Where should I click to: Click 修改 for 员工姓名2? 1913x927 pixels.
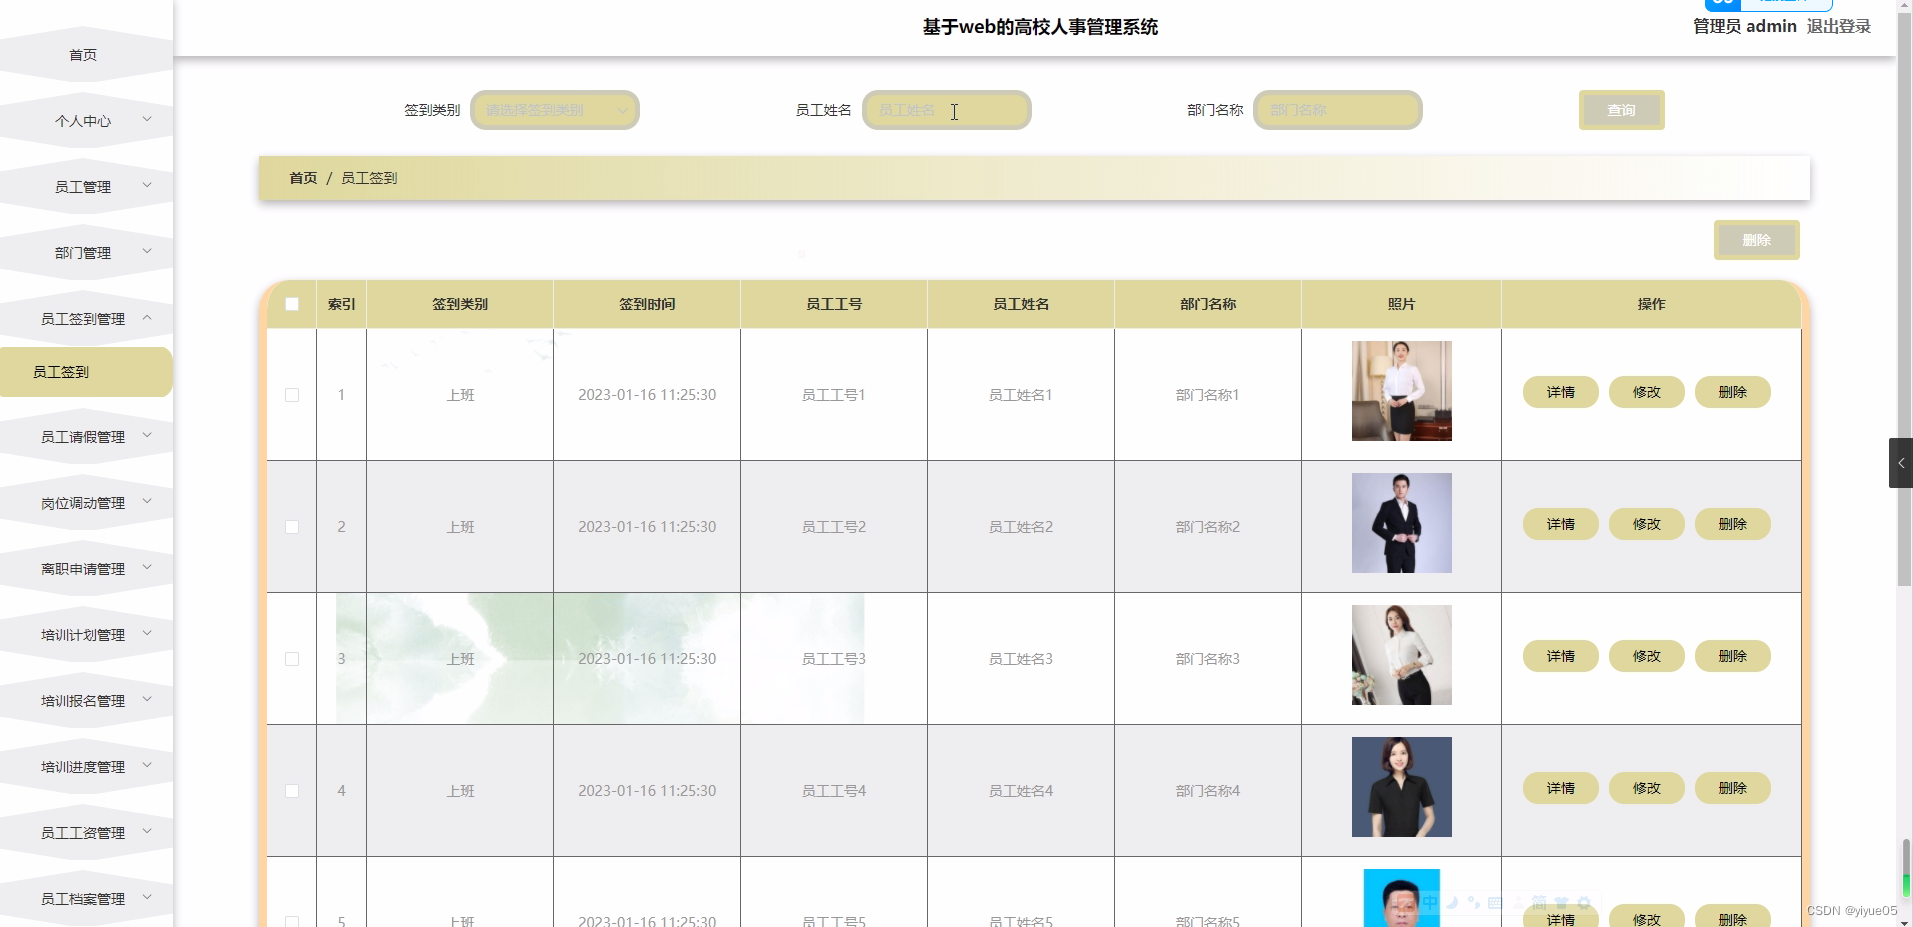tap(1646, 524)
